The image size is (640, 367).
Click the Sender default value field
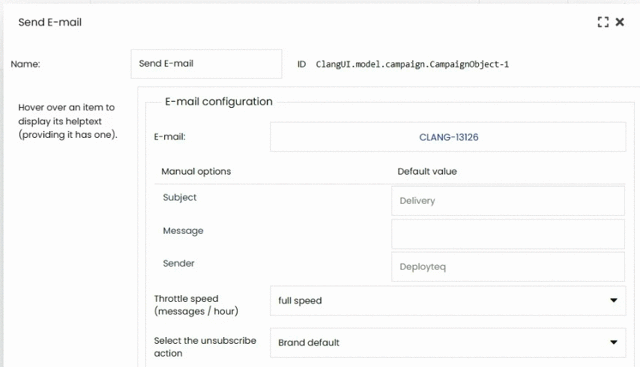[x=508, y=267]
